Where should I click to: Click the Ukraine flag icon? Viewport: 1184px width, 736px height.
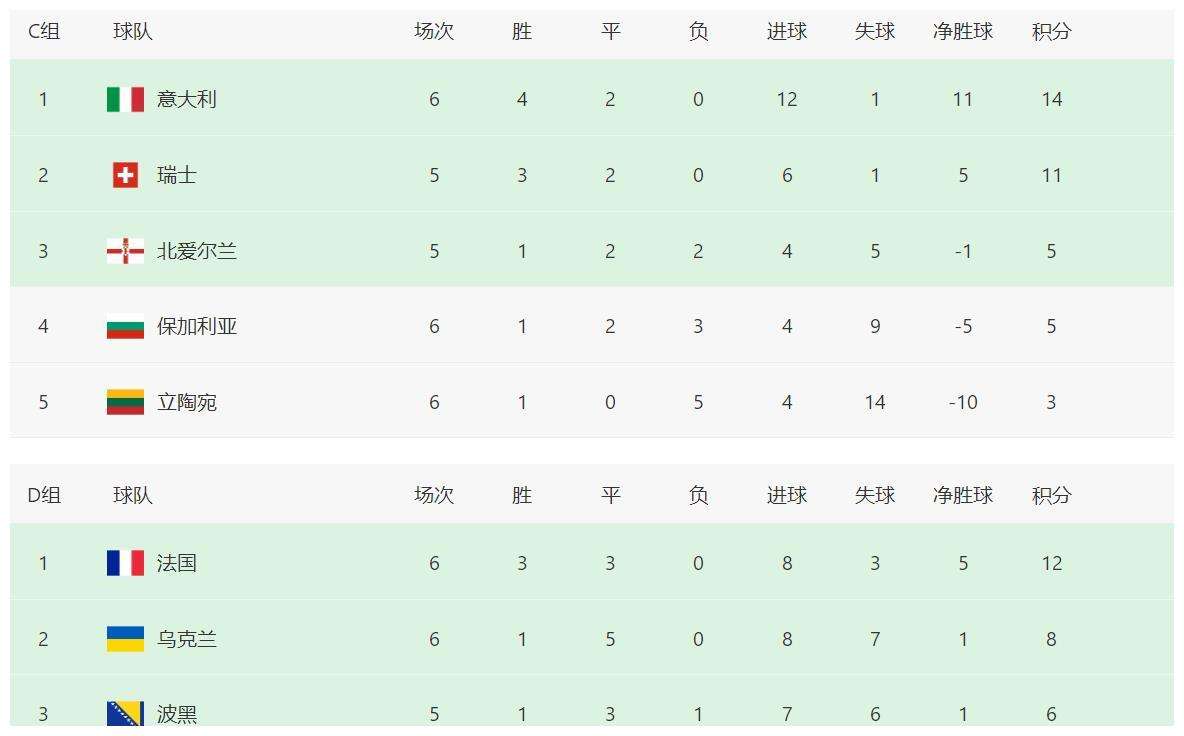pyautogui.click(x=125, y=639)
